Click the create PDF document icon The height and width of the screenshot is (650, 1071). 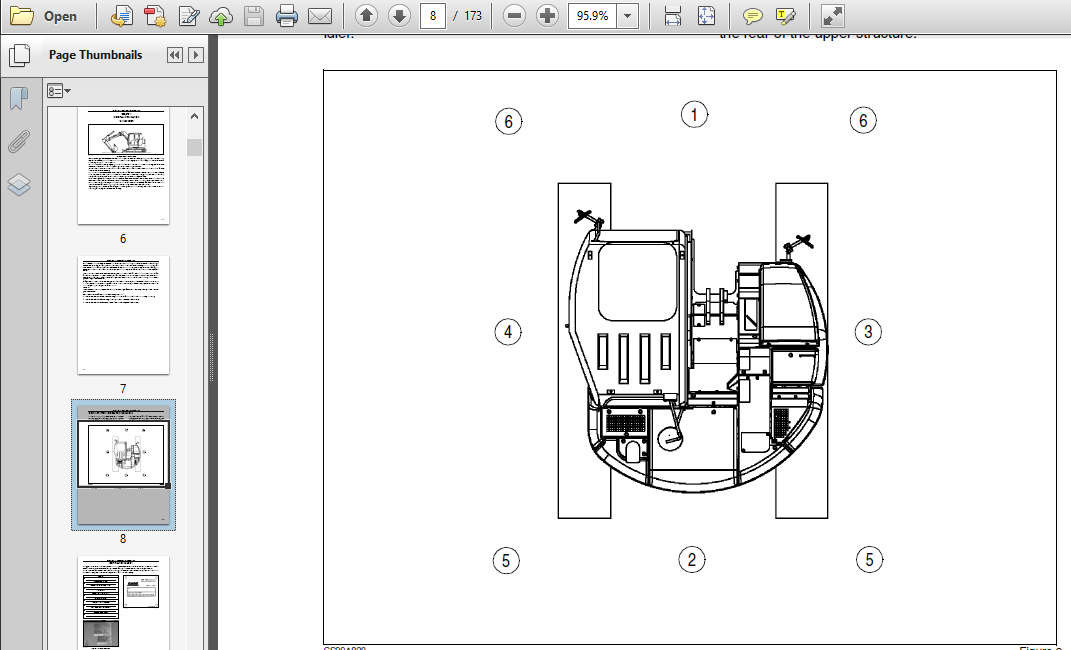[x=155, y=16]
